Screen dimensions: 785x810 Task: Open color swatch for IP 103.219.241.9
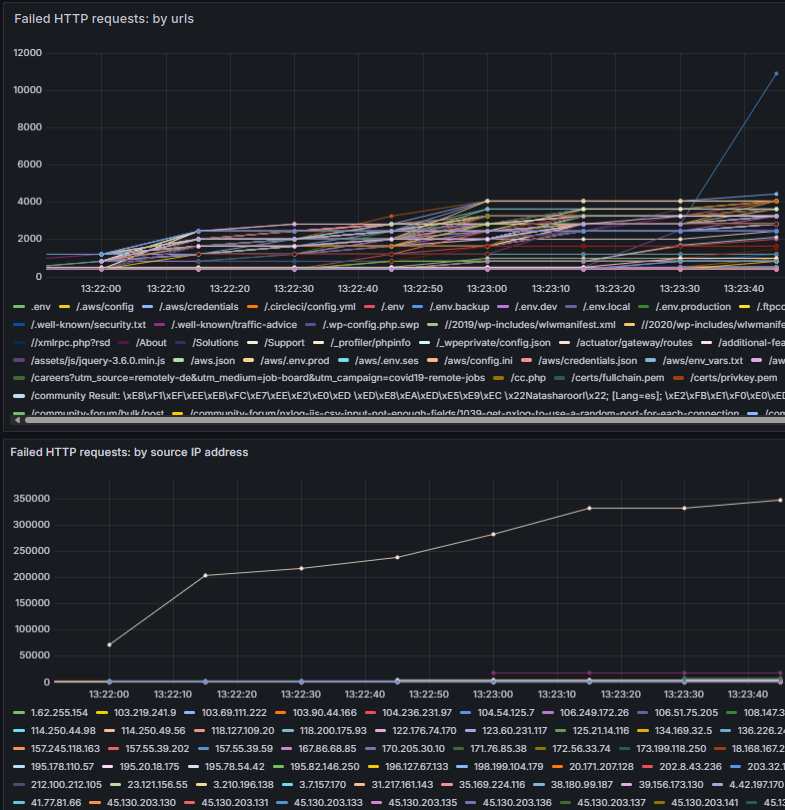(102, 712)
